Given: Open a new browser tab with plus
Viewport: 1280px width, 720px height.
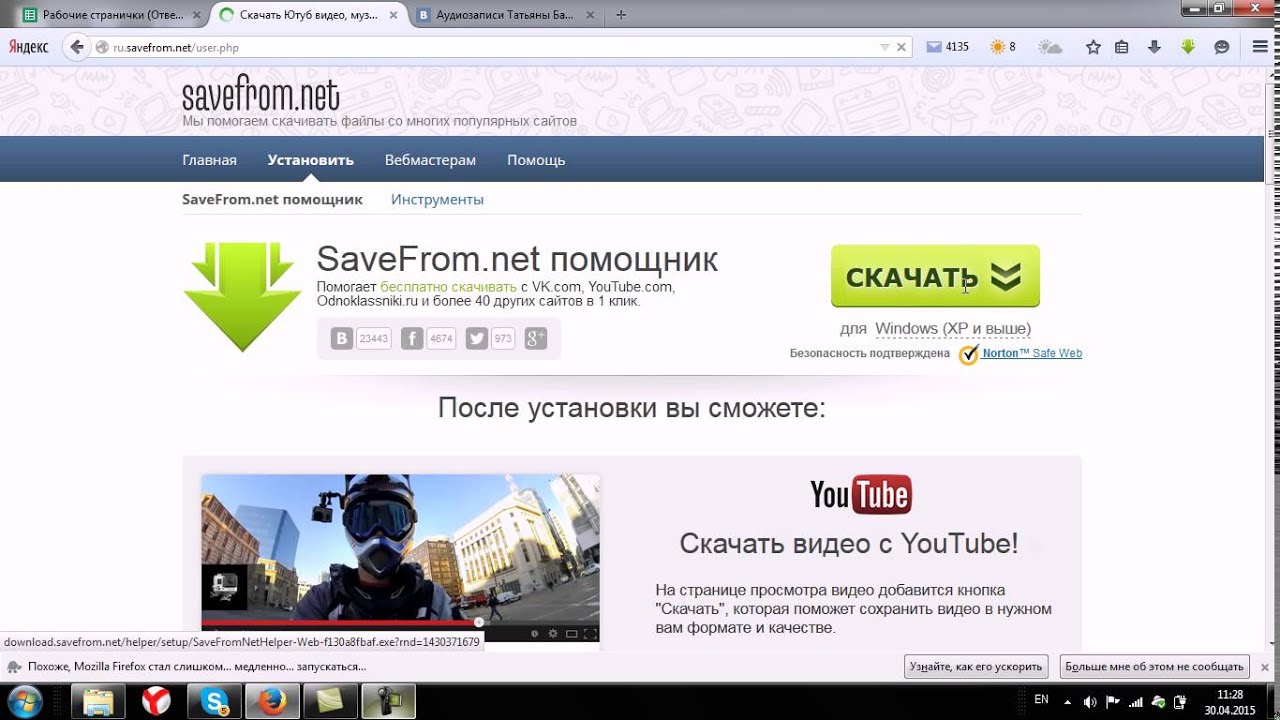Looking at the screenshot, I should (621, 15).
